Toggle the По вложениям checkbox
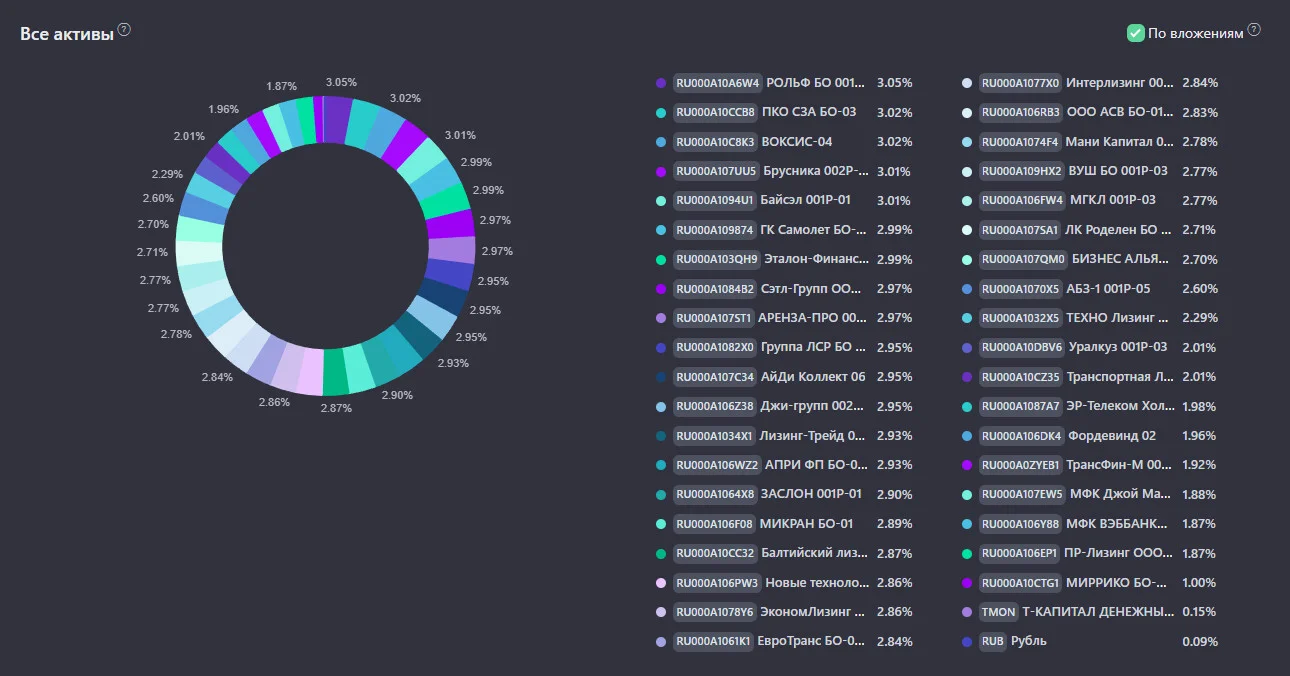 coord(1135,33)
